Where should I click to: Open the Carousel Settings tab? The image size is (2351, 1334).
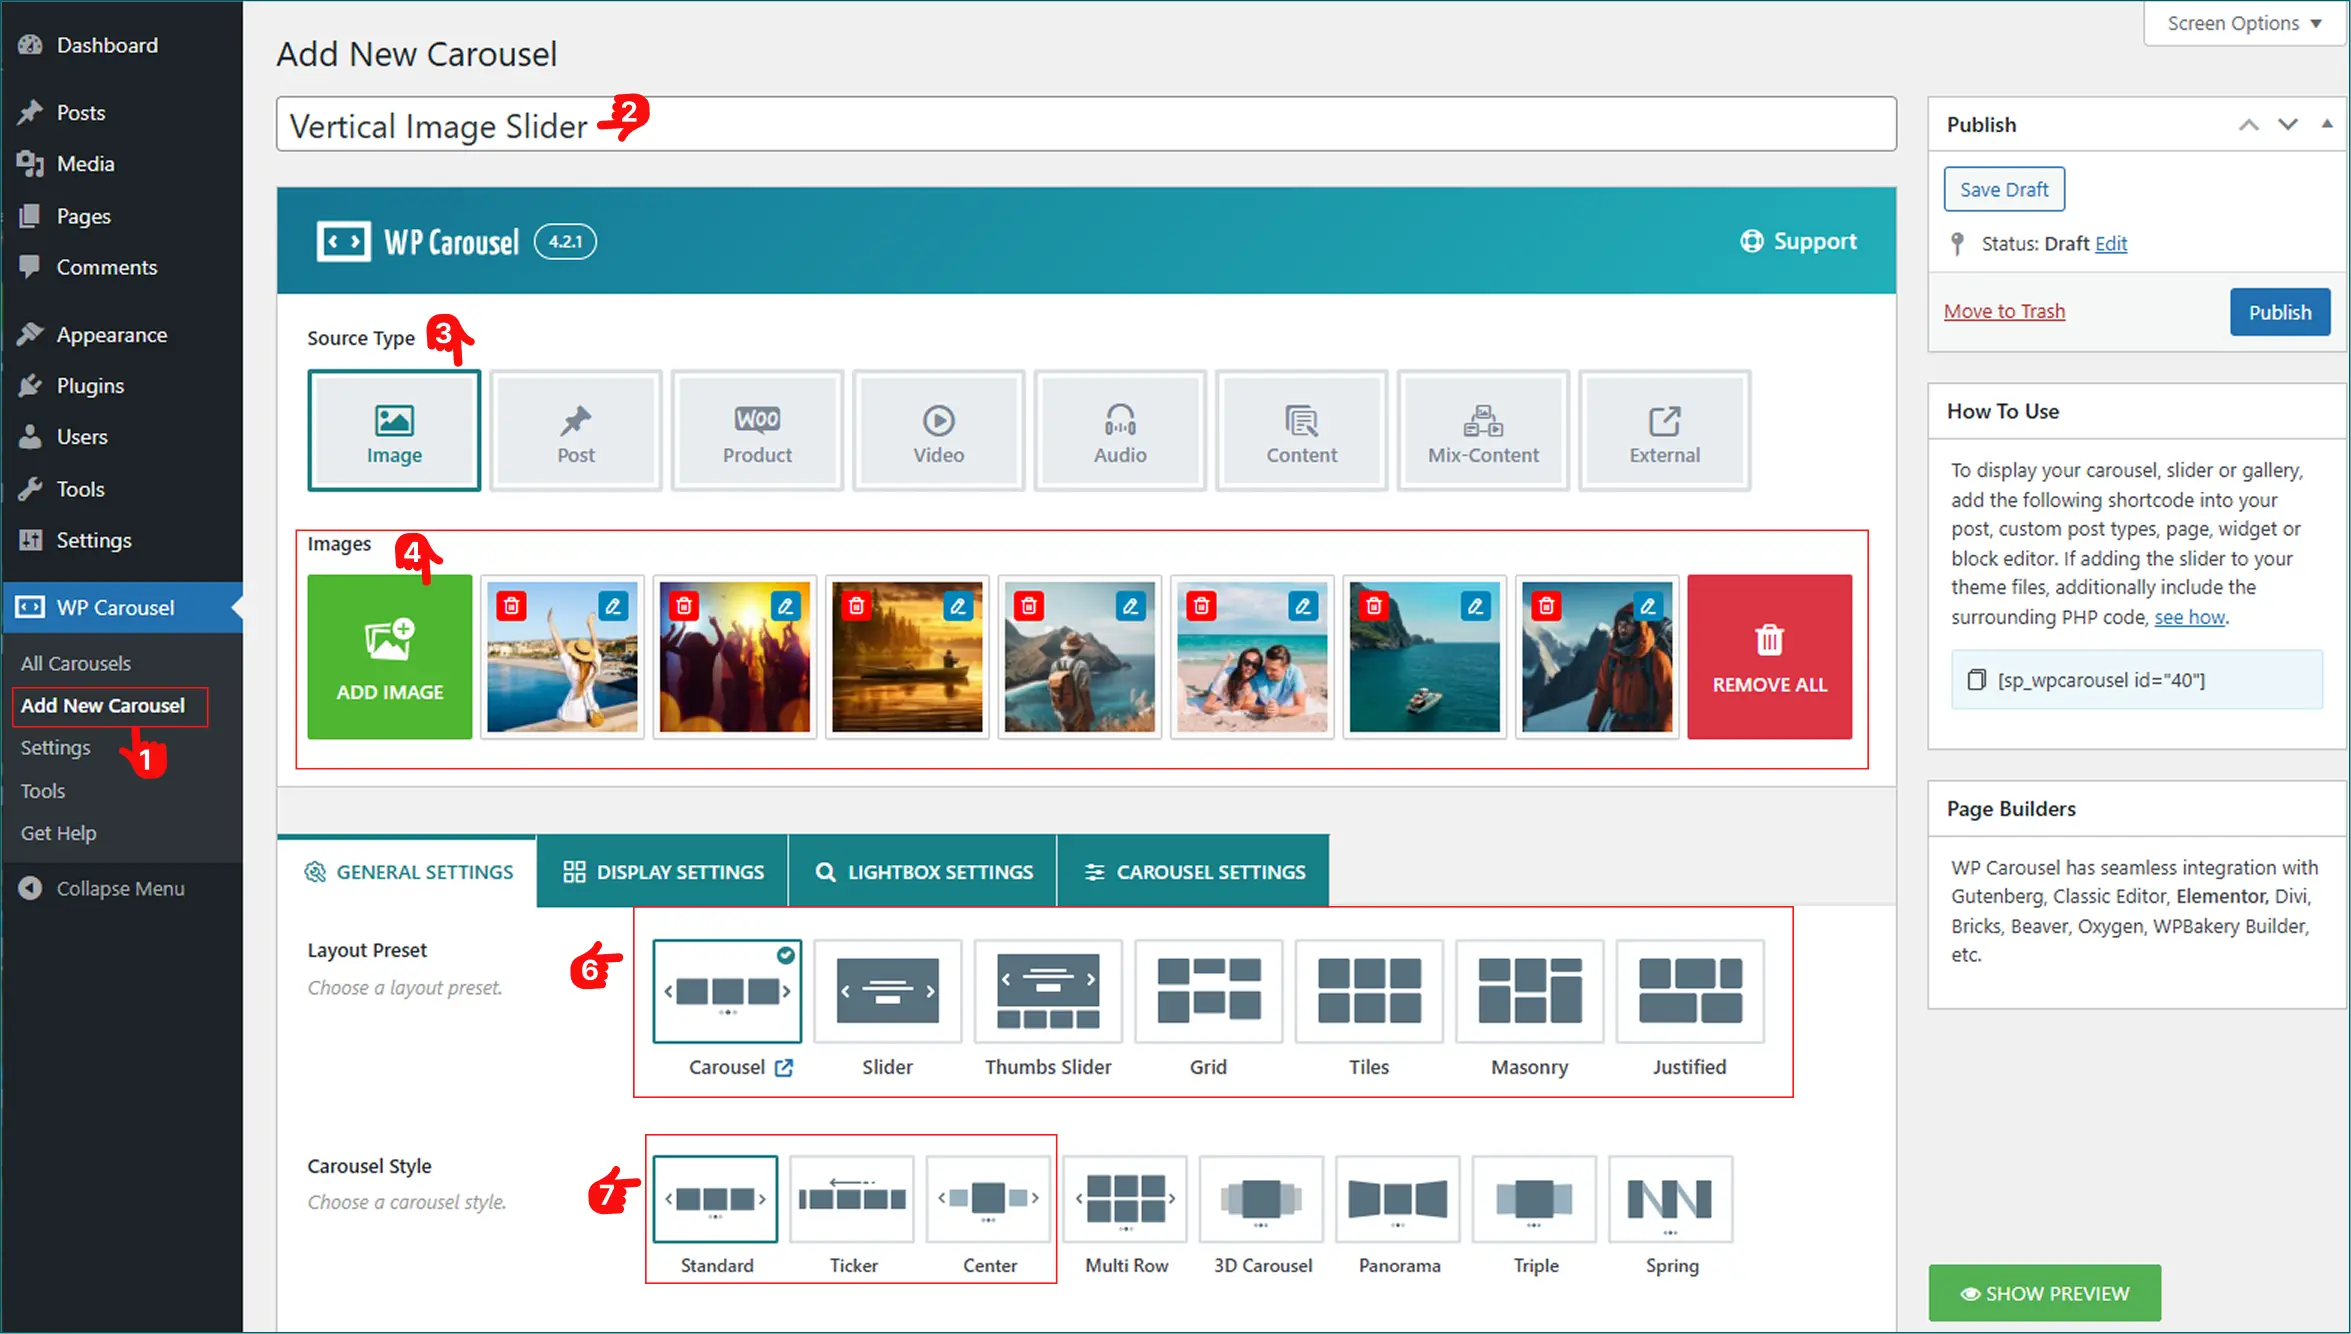[x=1194, y=872]
